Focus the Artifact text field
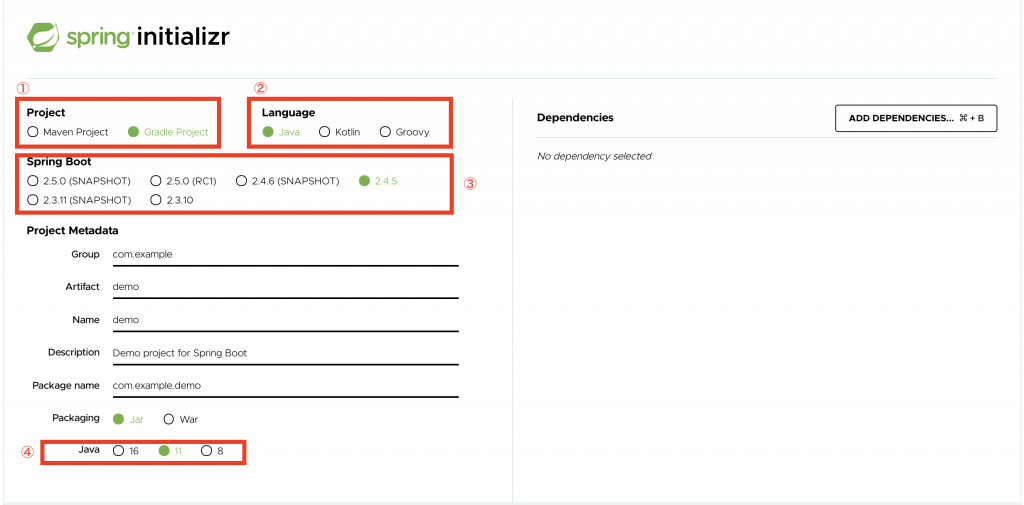The height and width of the screenshot is (505, 1024). (x=285, y=287)
